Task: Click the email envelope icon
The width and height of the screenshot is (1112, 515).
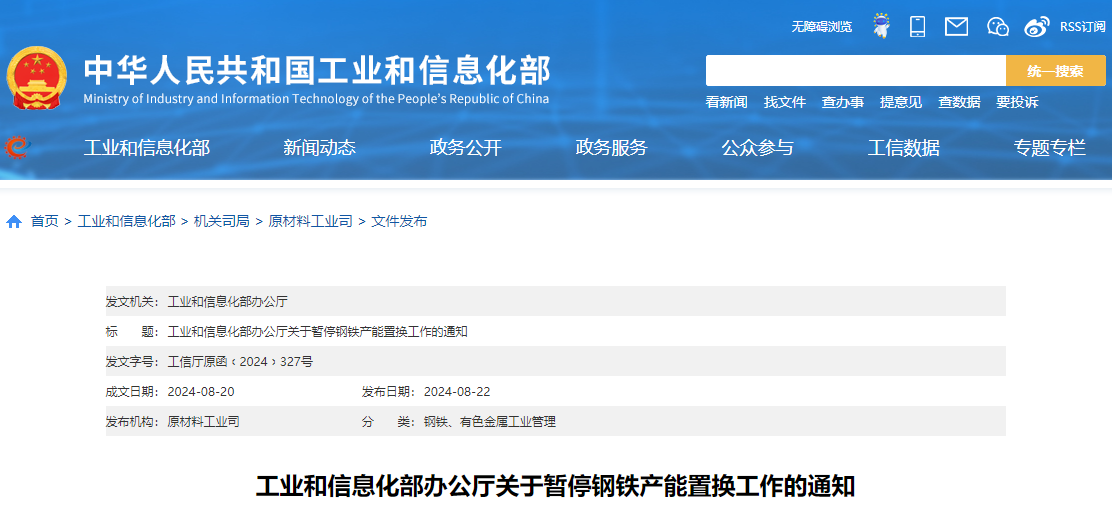Action: tap(956, 26)
